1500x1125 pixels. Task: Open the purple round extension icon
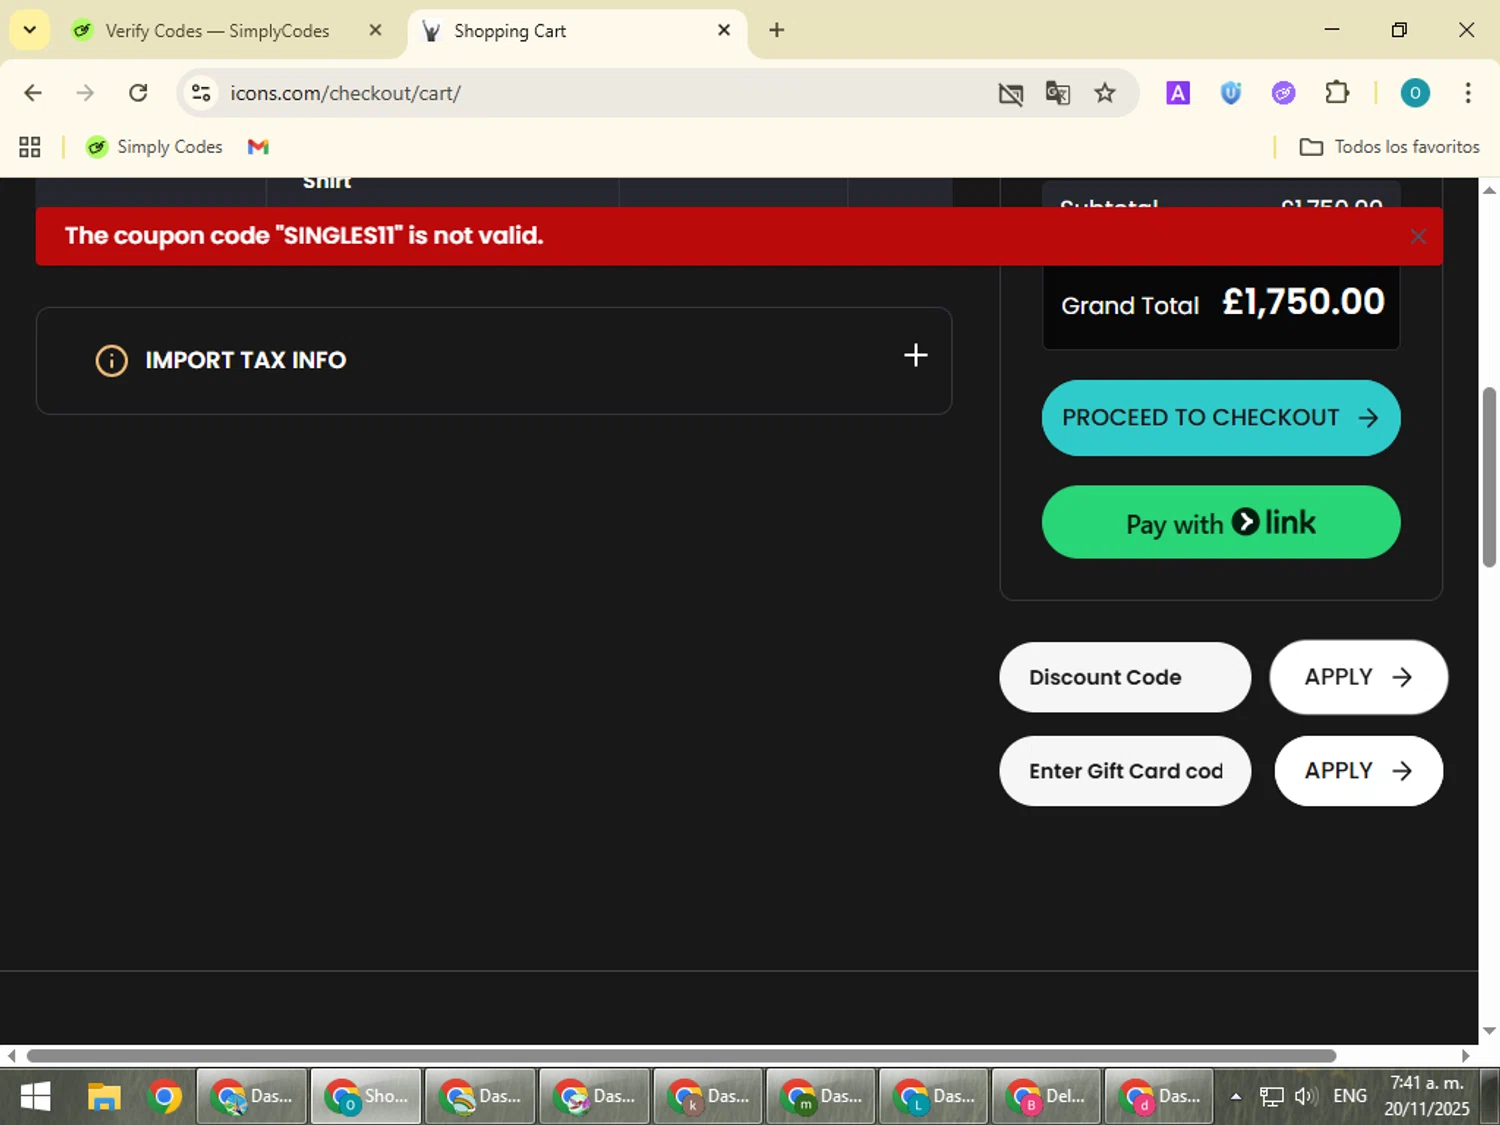coord(1283,93)
